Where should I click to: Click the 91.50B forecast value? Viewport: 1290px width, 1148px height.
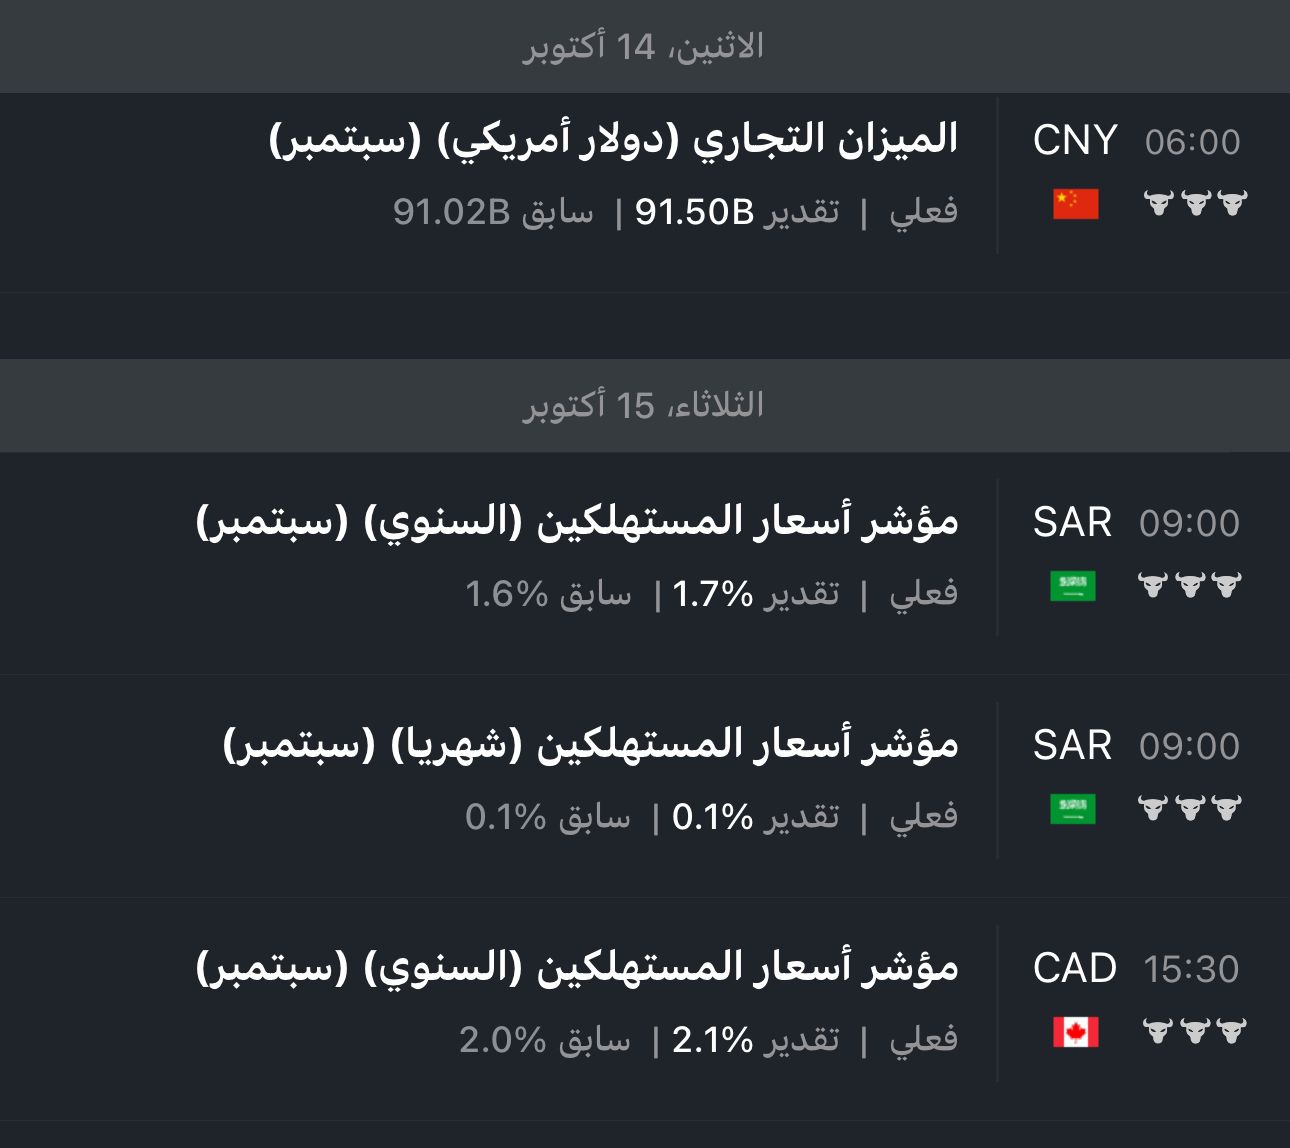pos(694,212)
